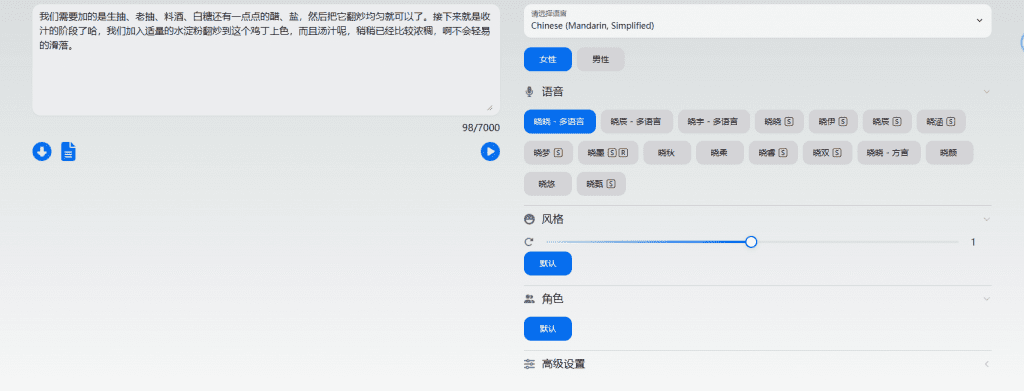This screenshot has width=1024, height=391.
Task: Click inside the Chinese text input area
Action: [266, 60]
